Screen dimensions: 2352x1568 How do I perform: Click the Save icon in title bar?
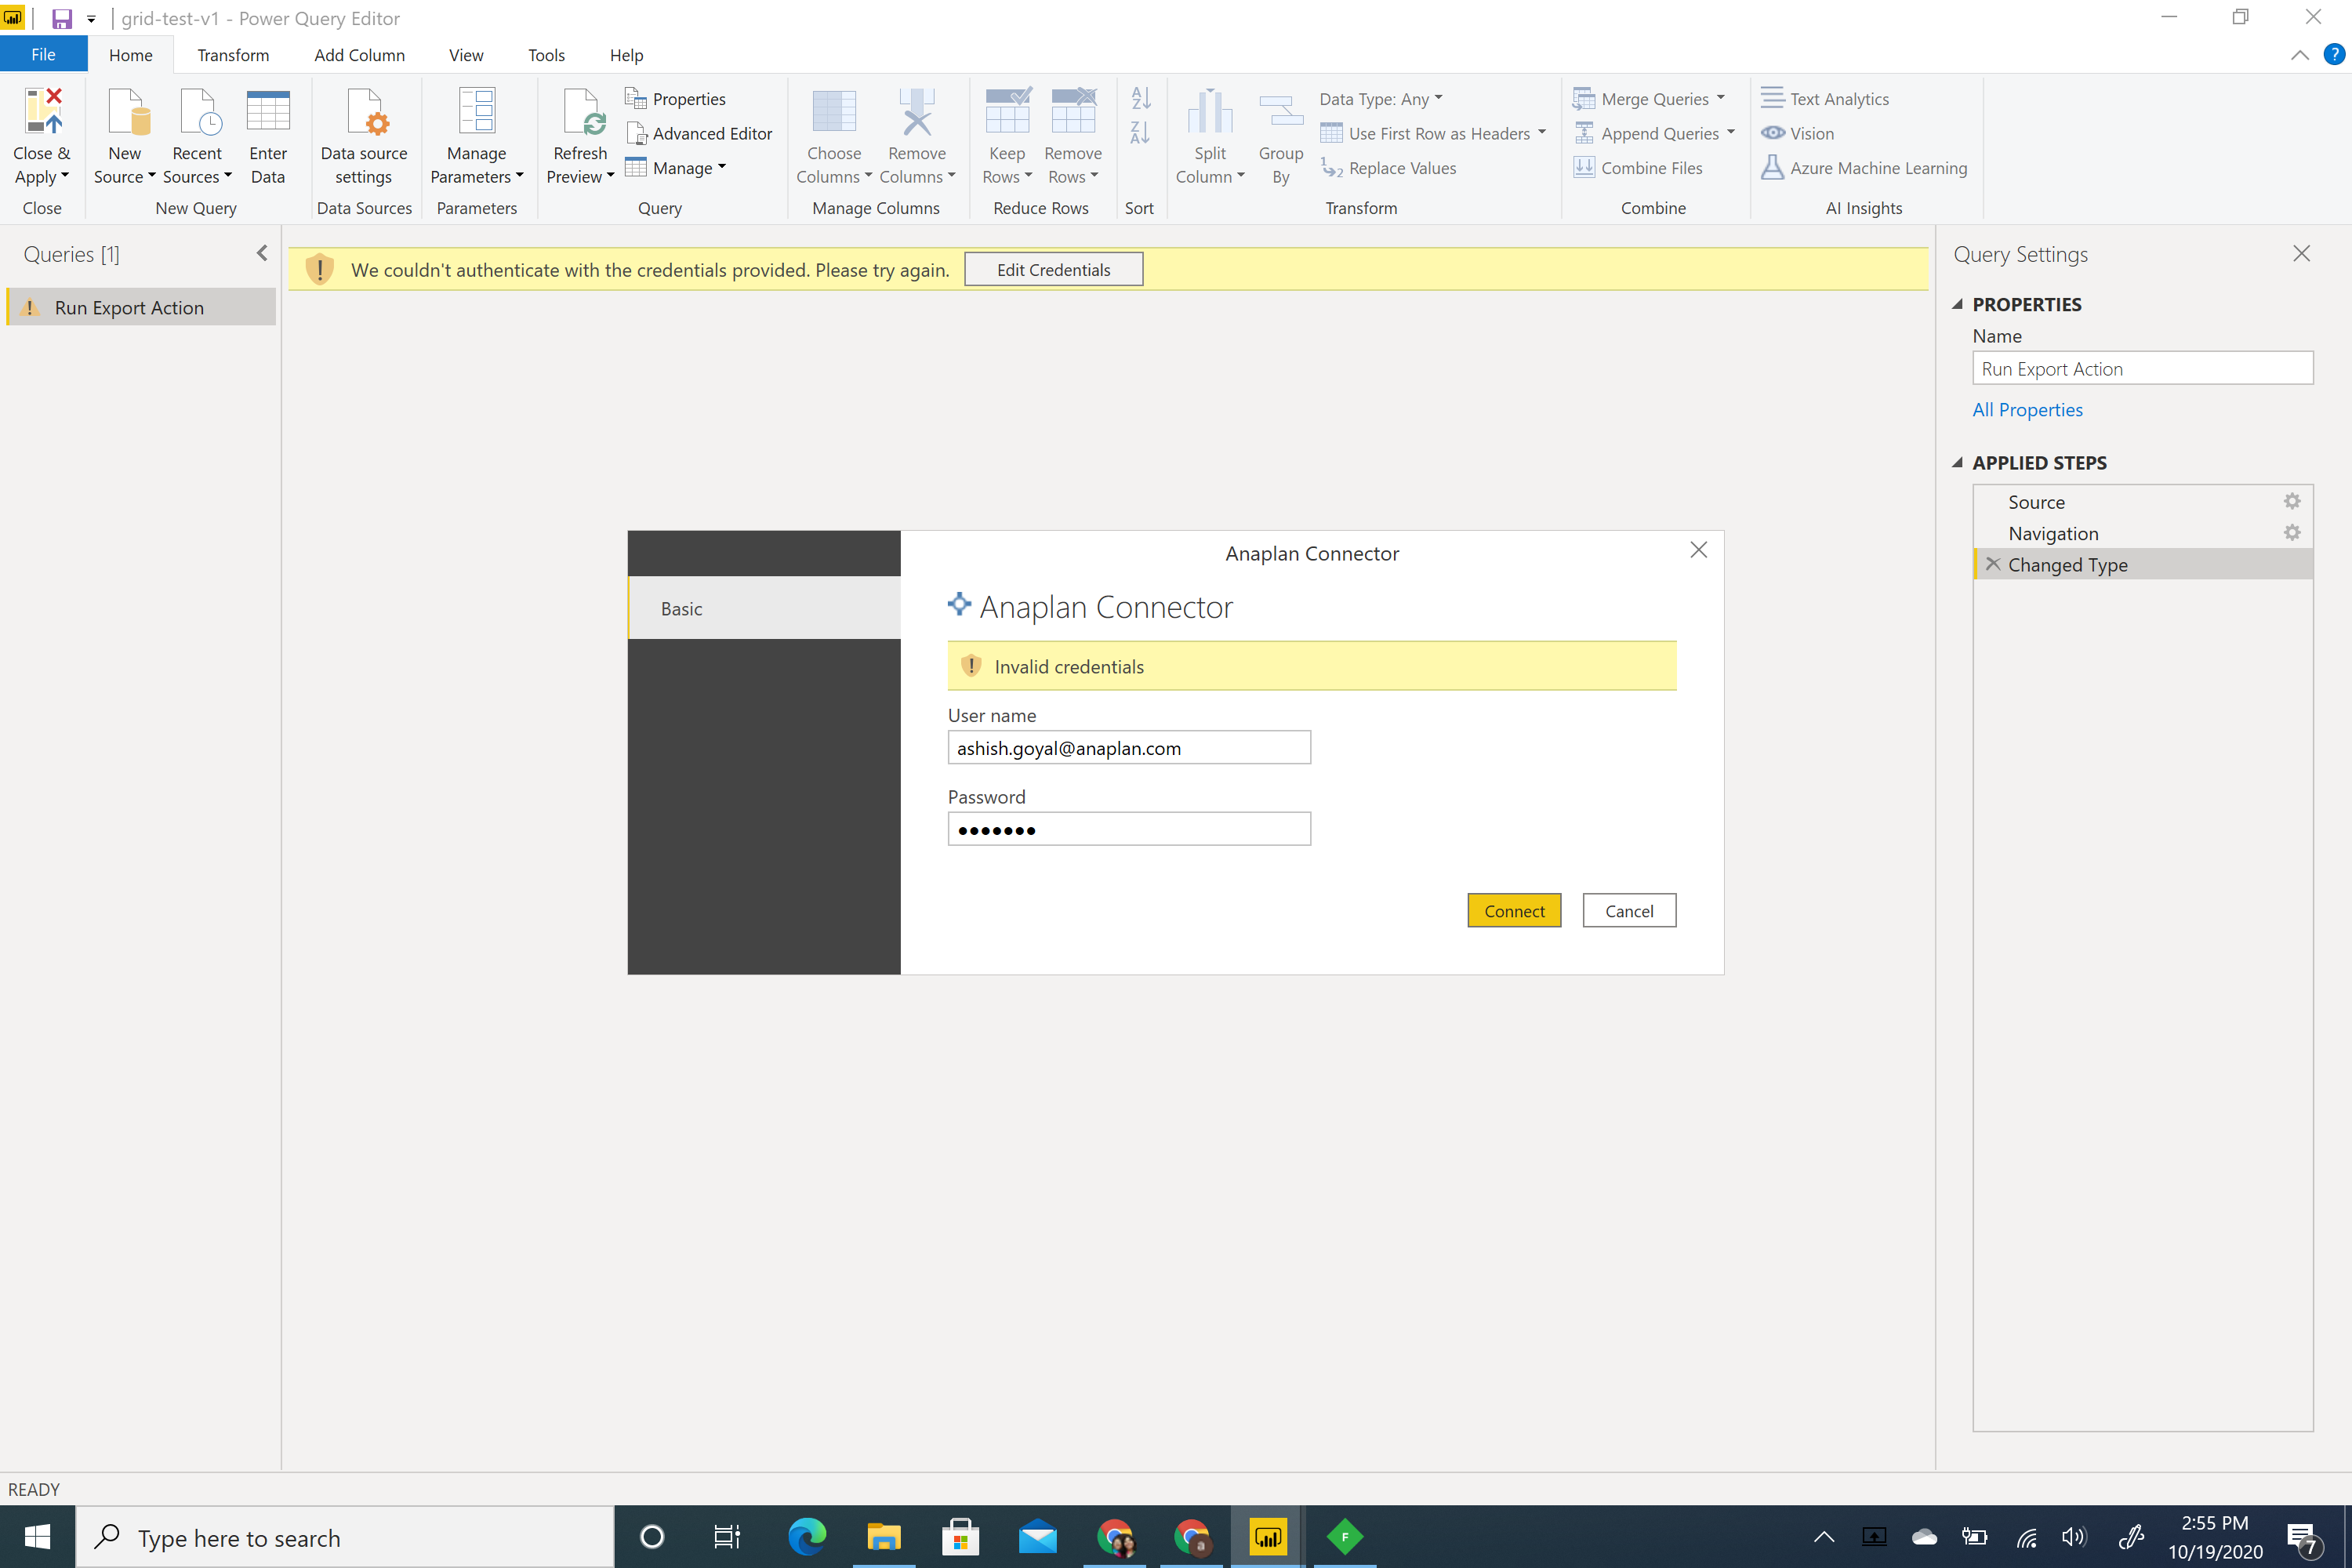61,18
